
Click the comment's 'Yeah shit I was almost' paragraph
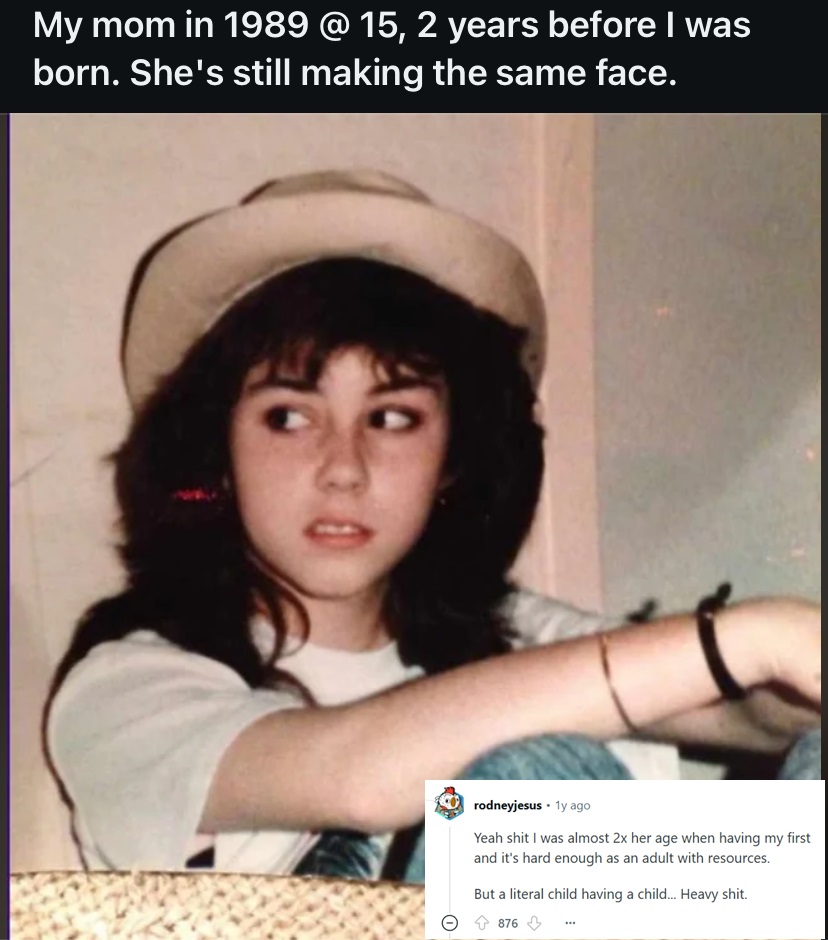[642, 847]
